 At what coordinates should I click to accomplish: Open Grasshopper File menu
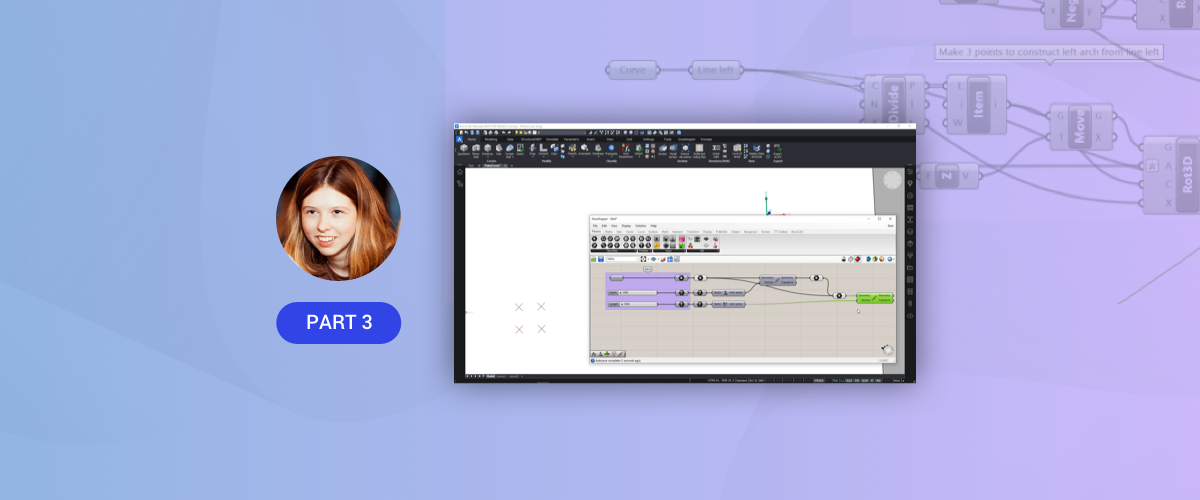(595, 226)
